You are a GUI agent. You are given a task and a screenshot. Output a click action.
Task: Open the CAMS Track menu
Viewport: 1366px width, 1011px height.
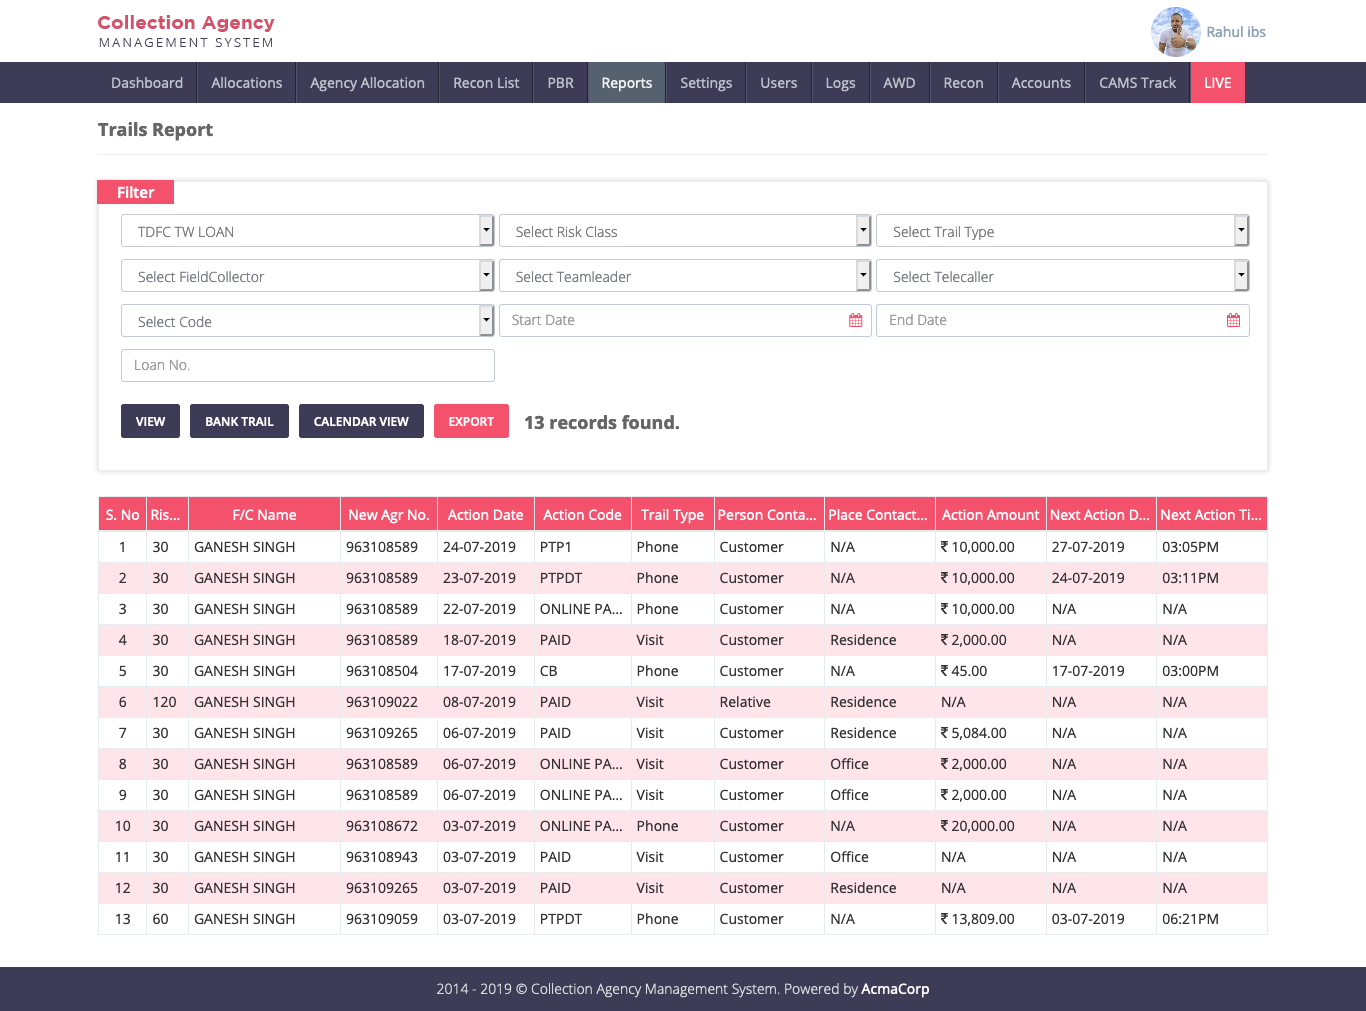coord(1137,83)
